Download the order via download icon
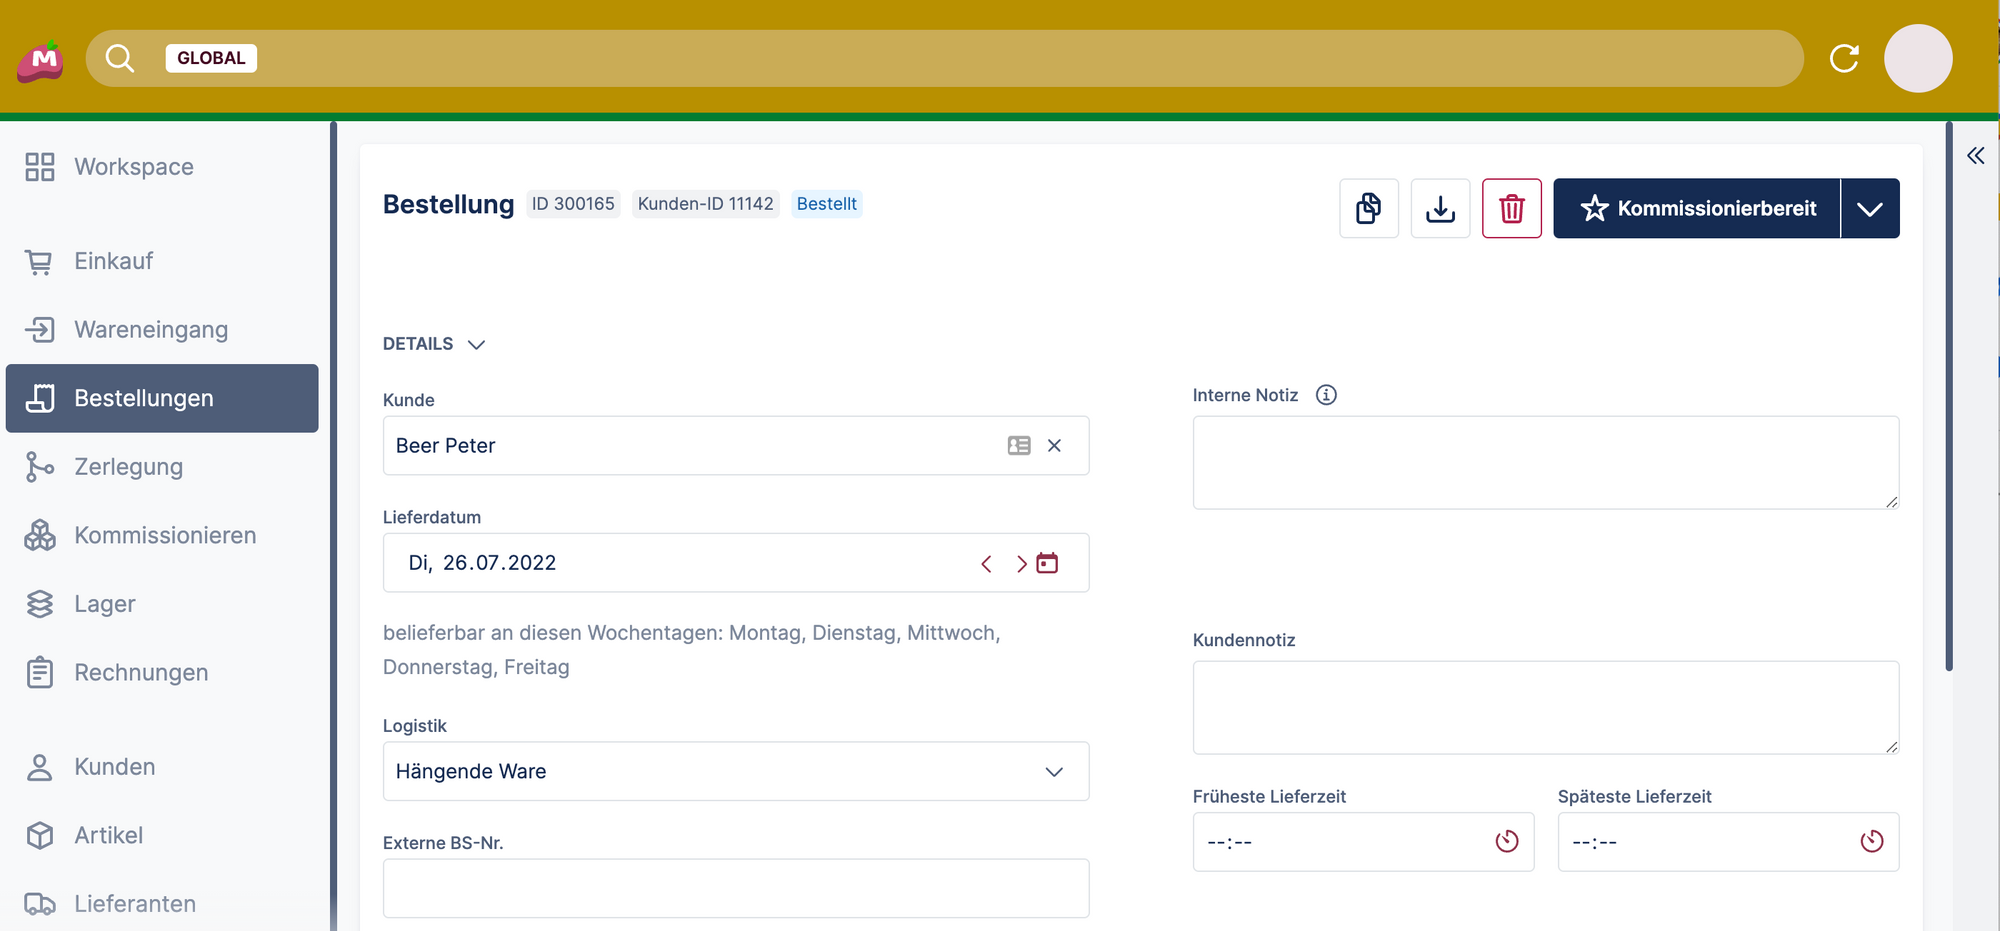Screen dimensions: 2000x931 1440,208
